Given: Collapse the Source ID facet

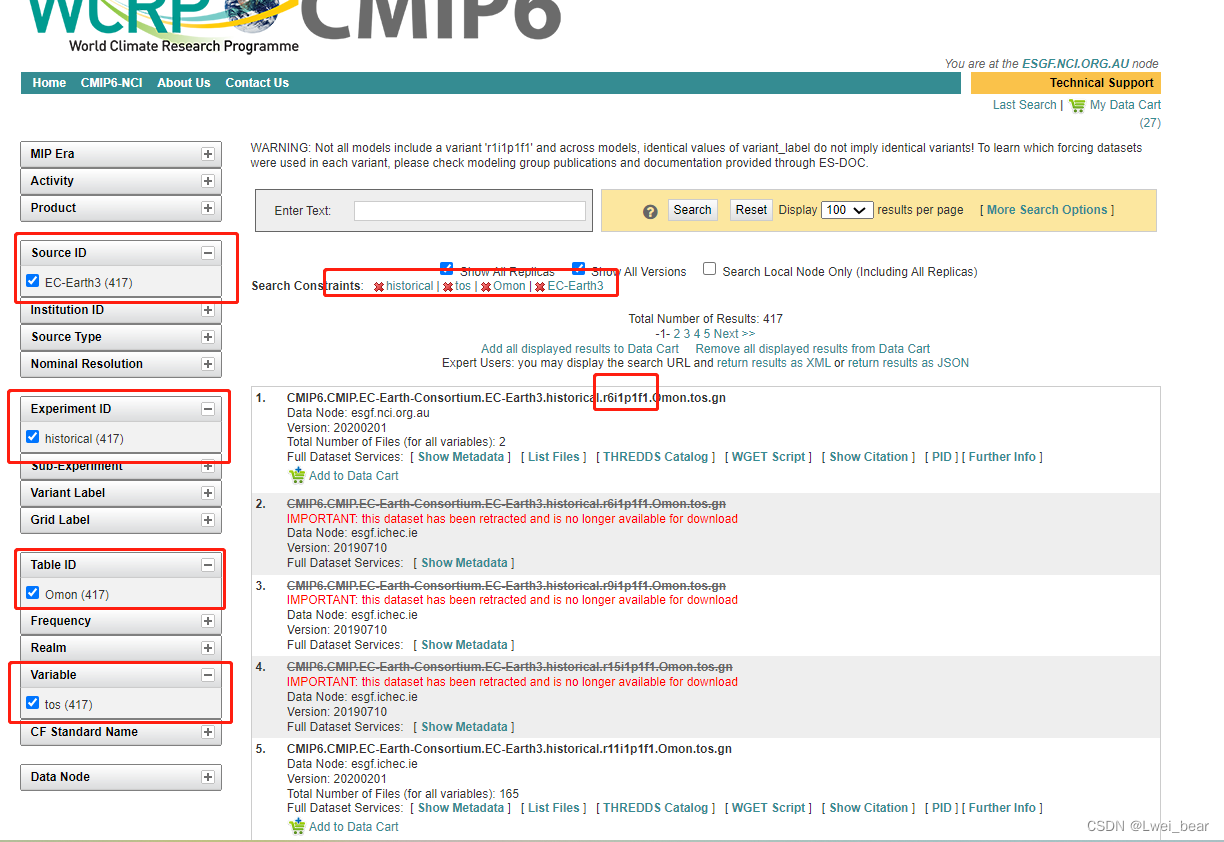Looking at the screenshot, I should coord(207,253).
